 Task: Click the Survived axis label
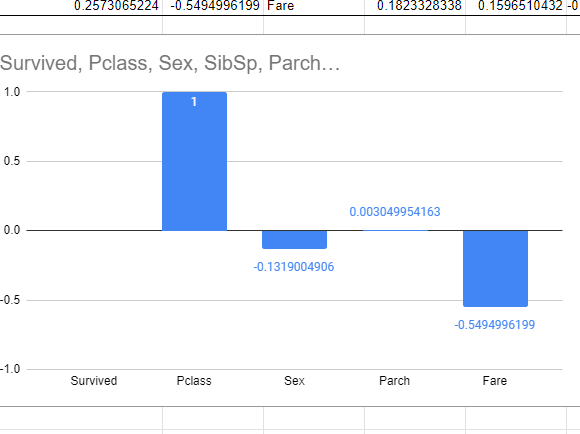click(x=94, y=381)
